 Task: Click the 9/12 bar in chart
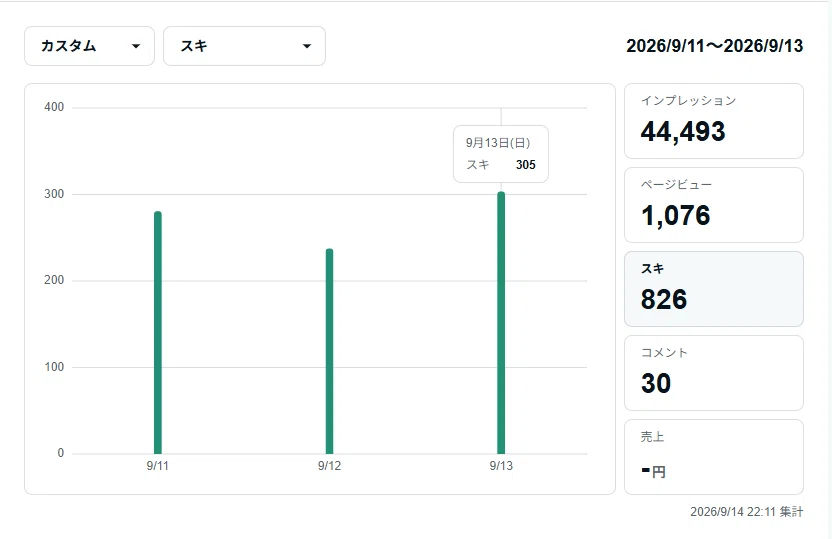(330, 351)
